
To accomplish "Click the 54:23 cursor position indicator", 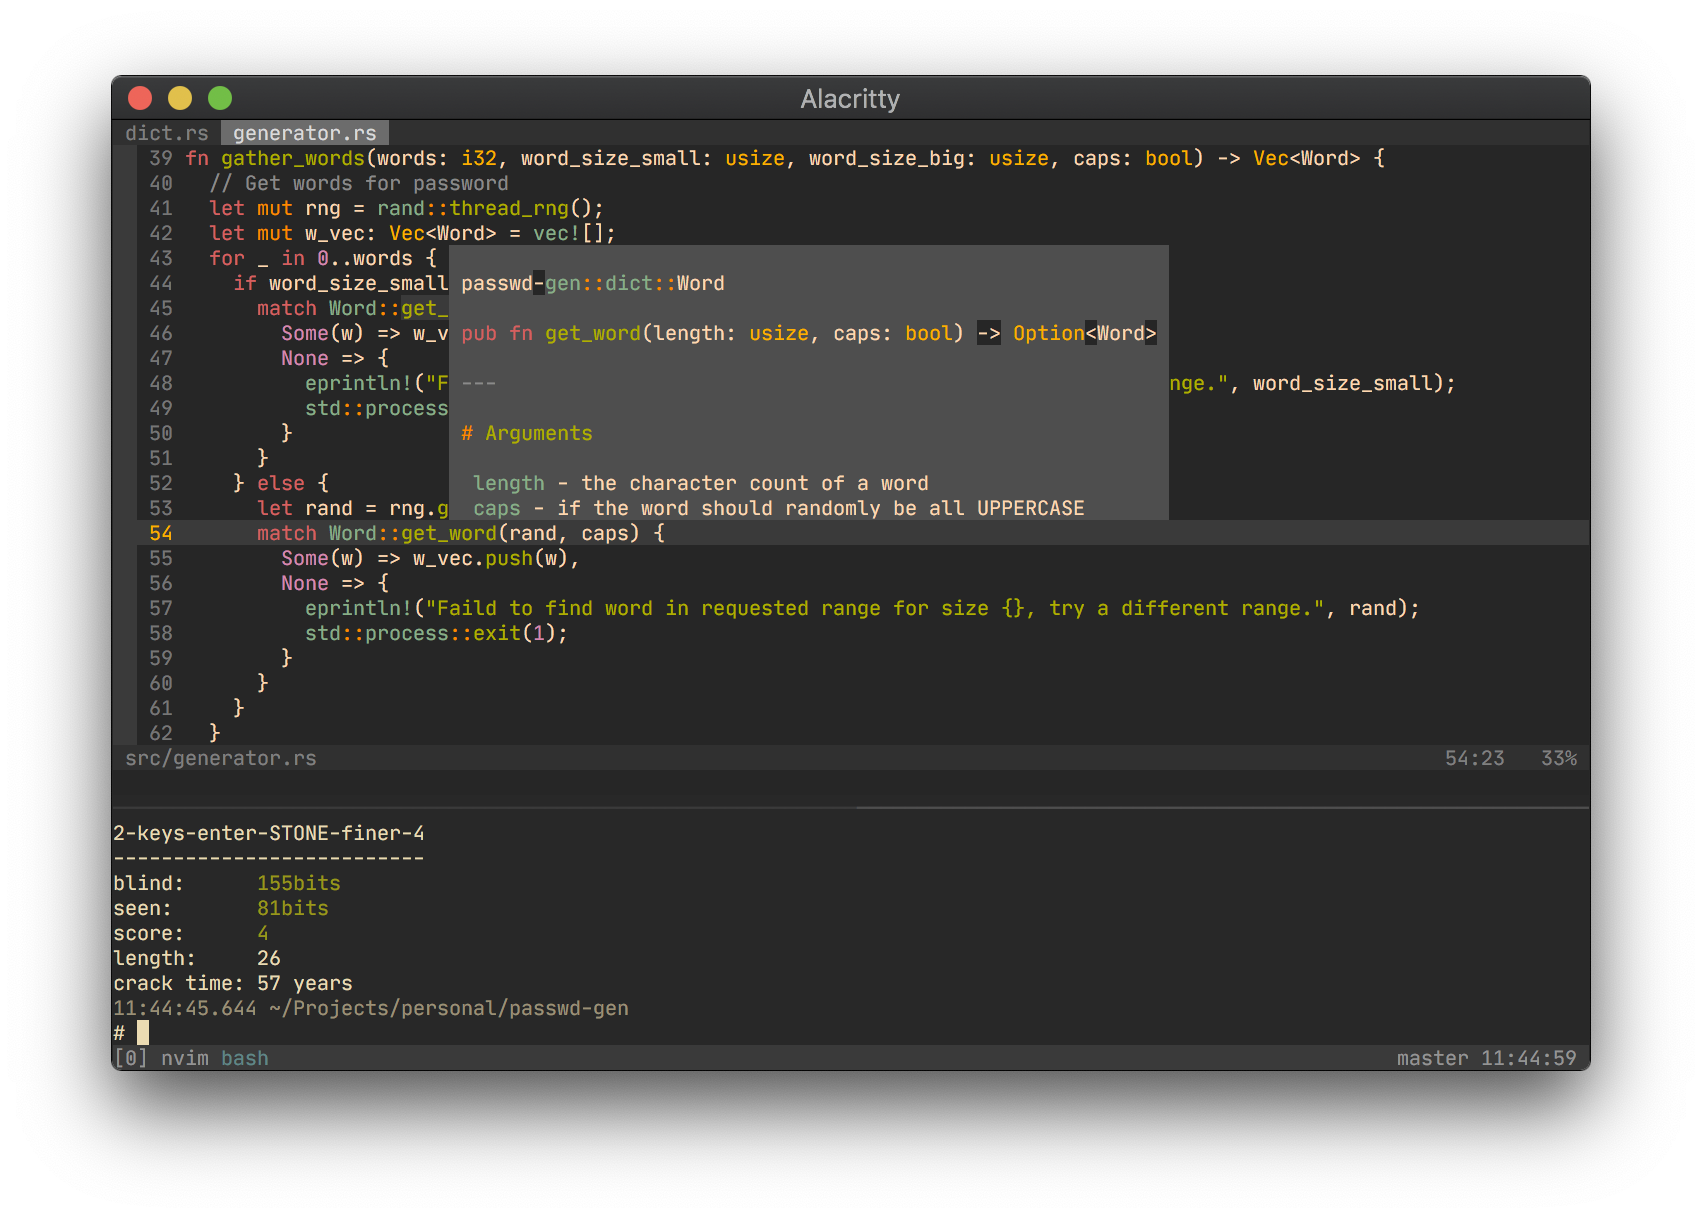I will coord(1474,758).
